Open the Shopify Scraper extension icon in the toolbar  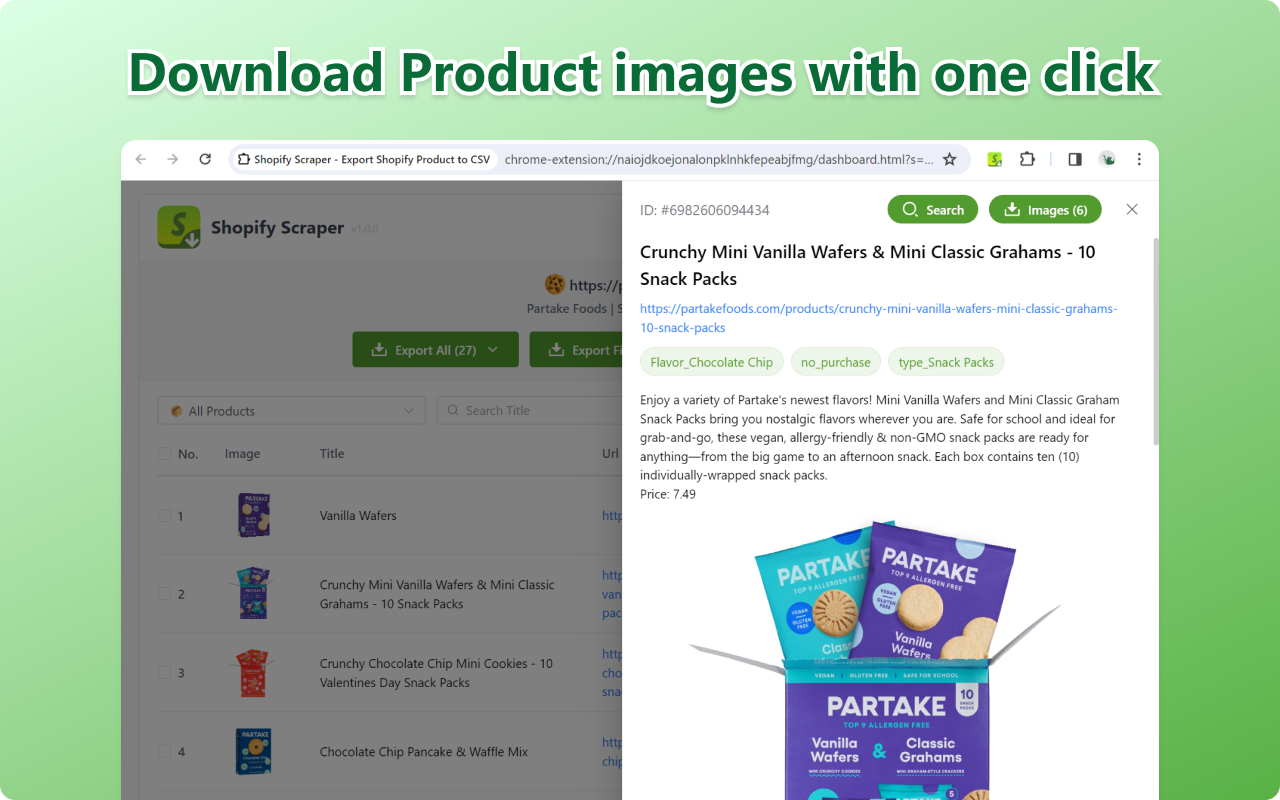(995, 159)
